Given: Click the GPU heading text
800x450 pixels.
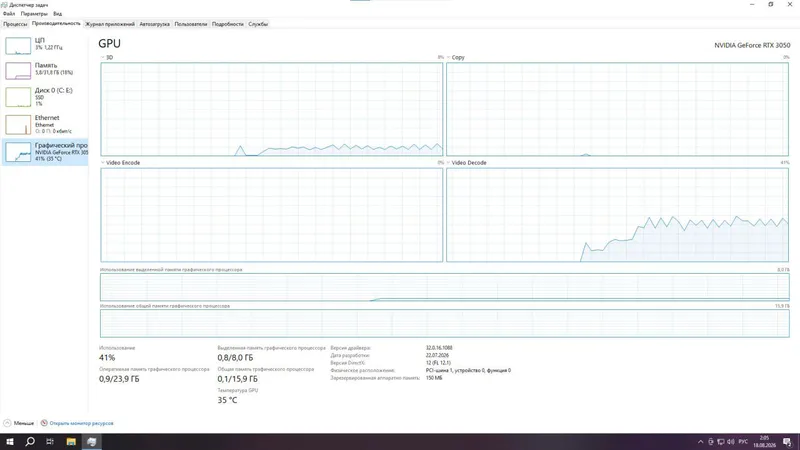Looking at the screenshot, I should (109, 44).
